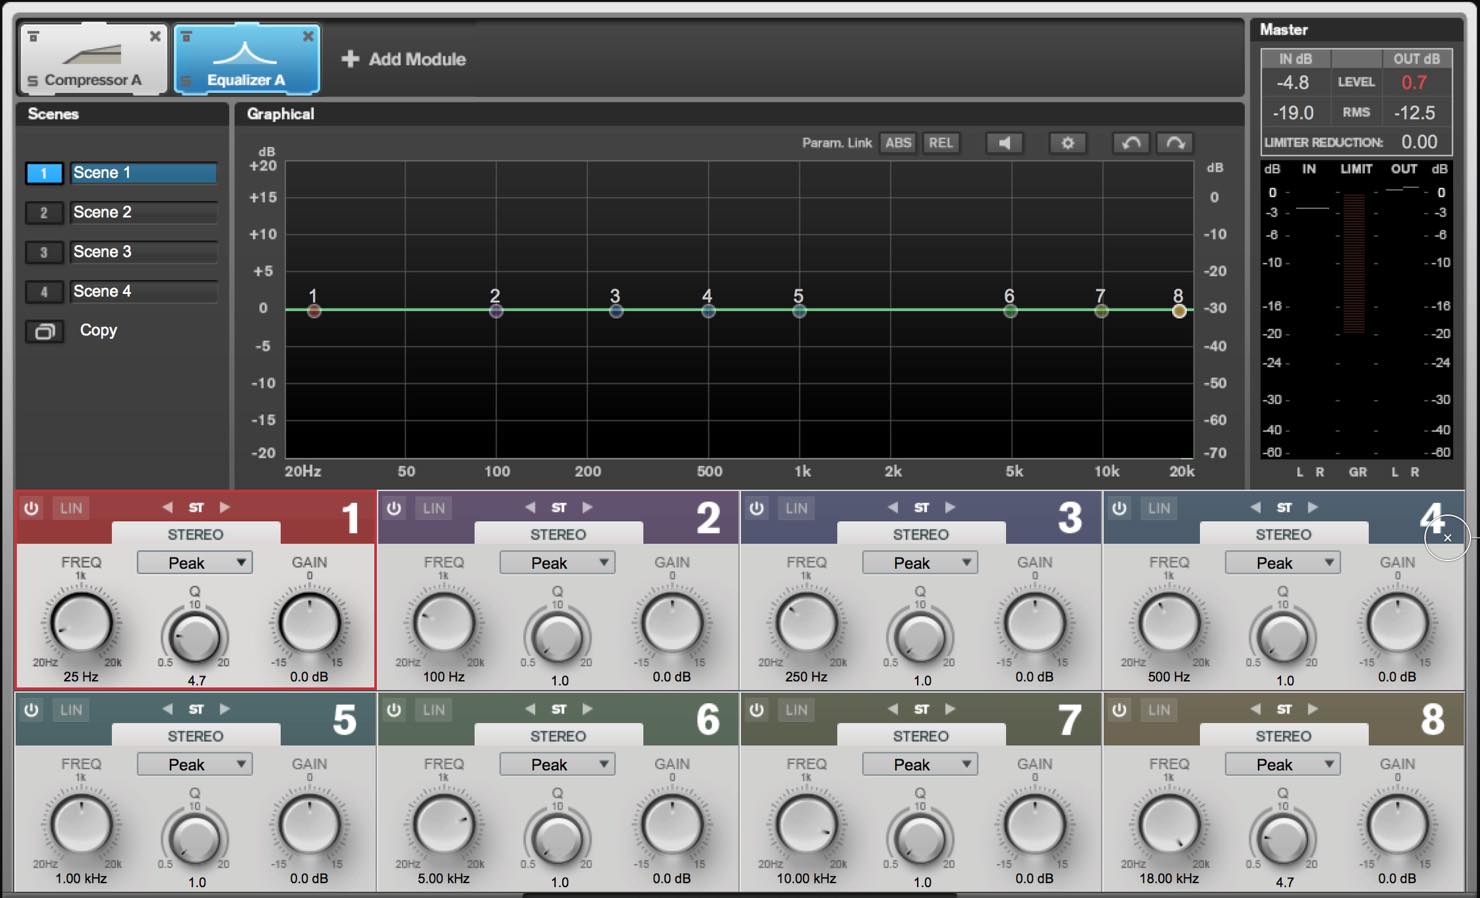This screenshot has width=1480, height=898.
Task: Select the STEREO tab on band 2
Action: pyautogui.click(x=558, y=534)
